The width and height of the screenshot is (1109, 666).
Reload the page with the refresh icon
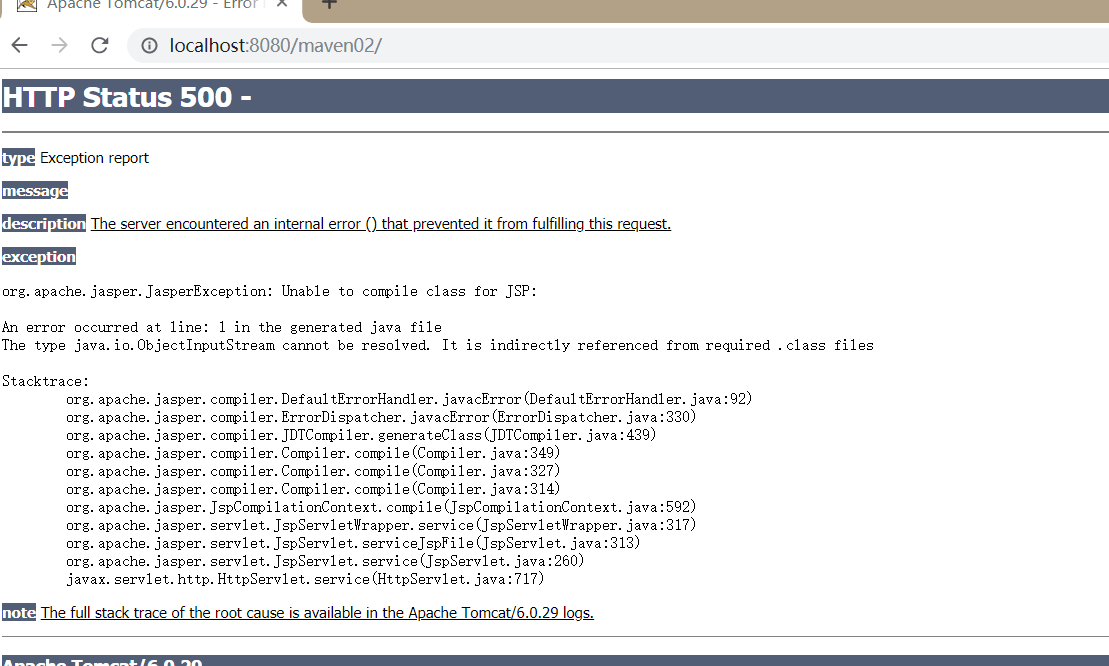click(100, 45)
